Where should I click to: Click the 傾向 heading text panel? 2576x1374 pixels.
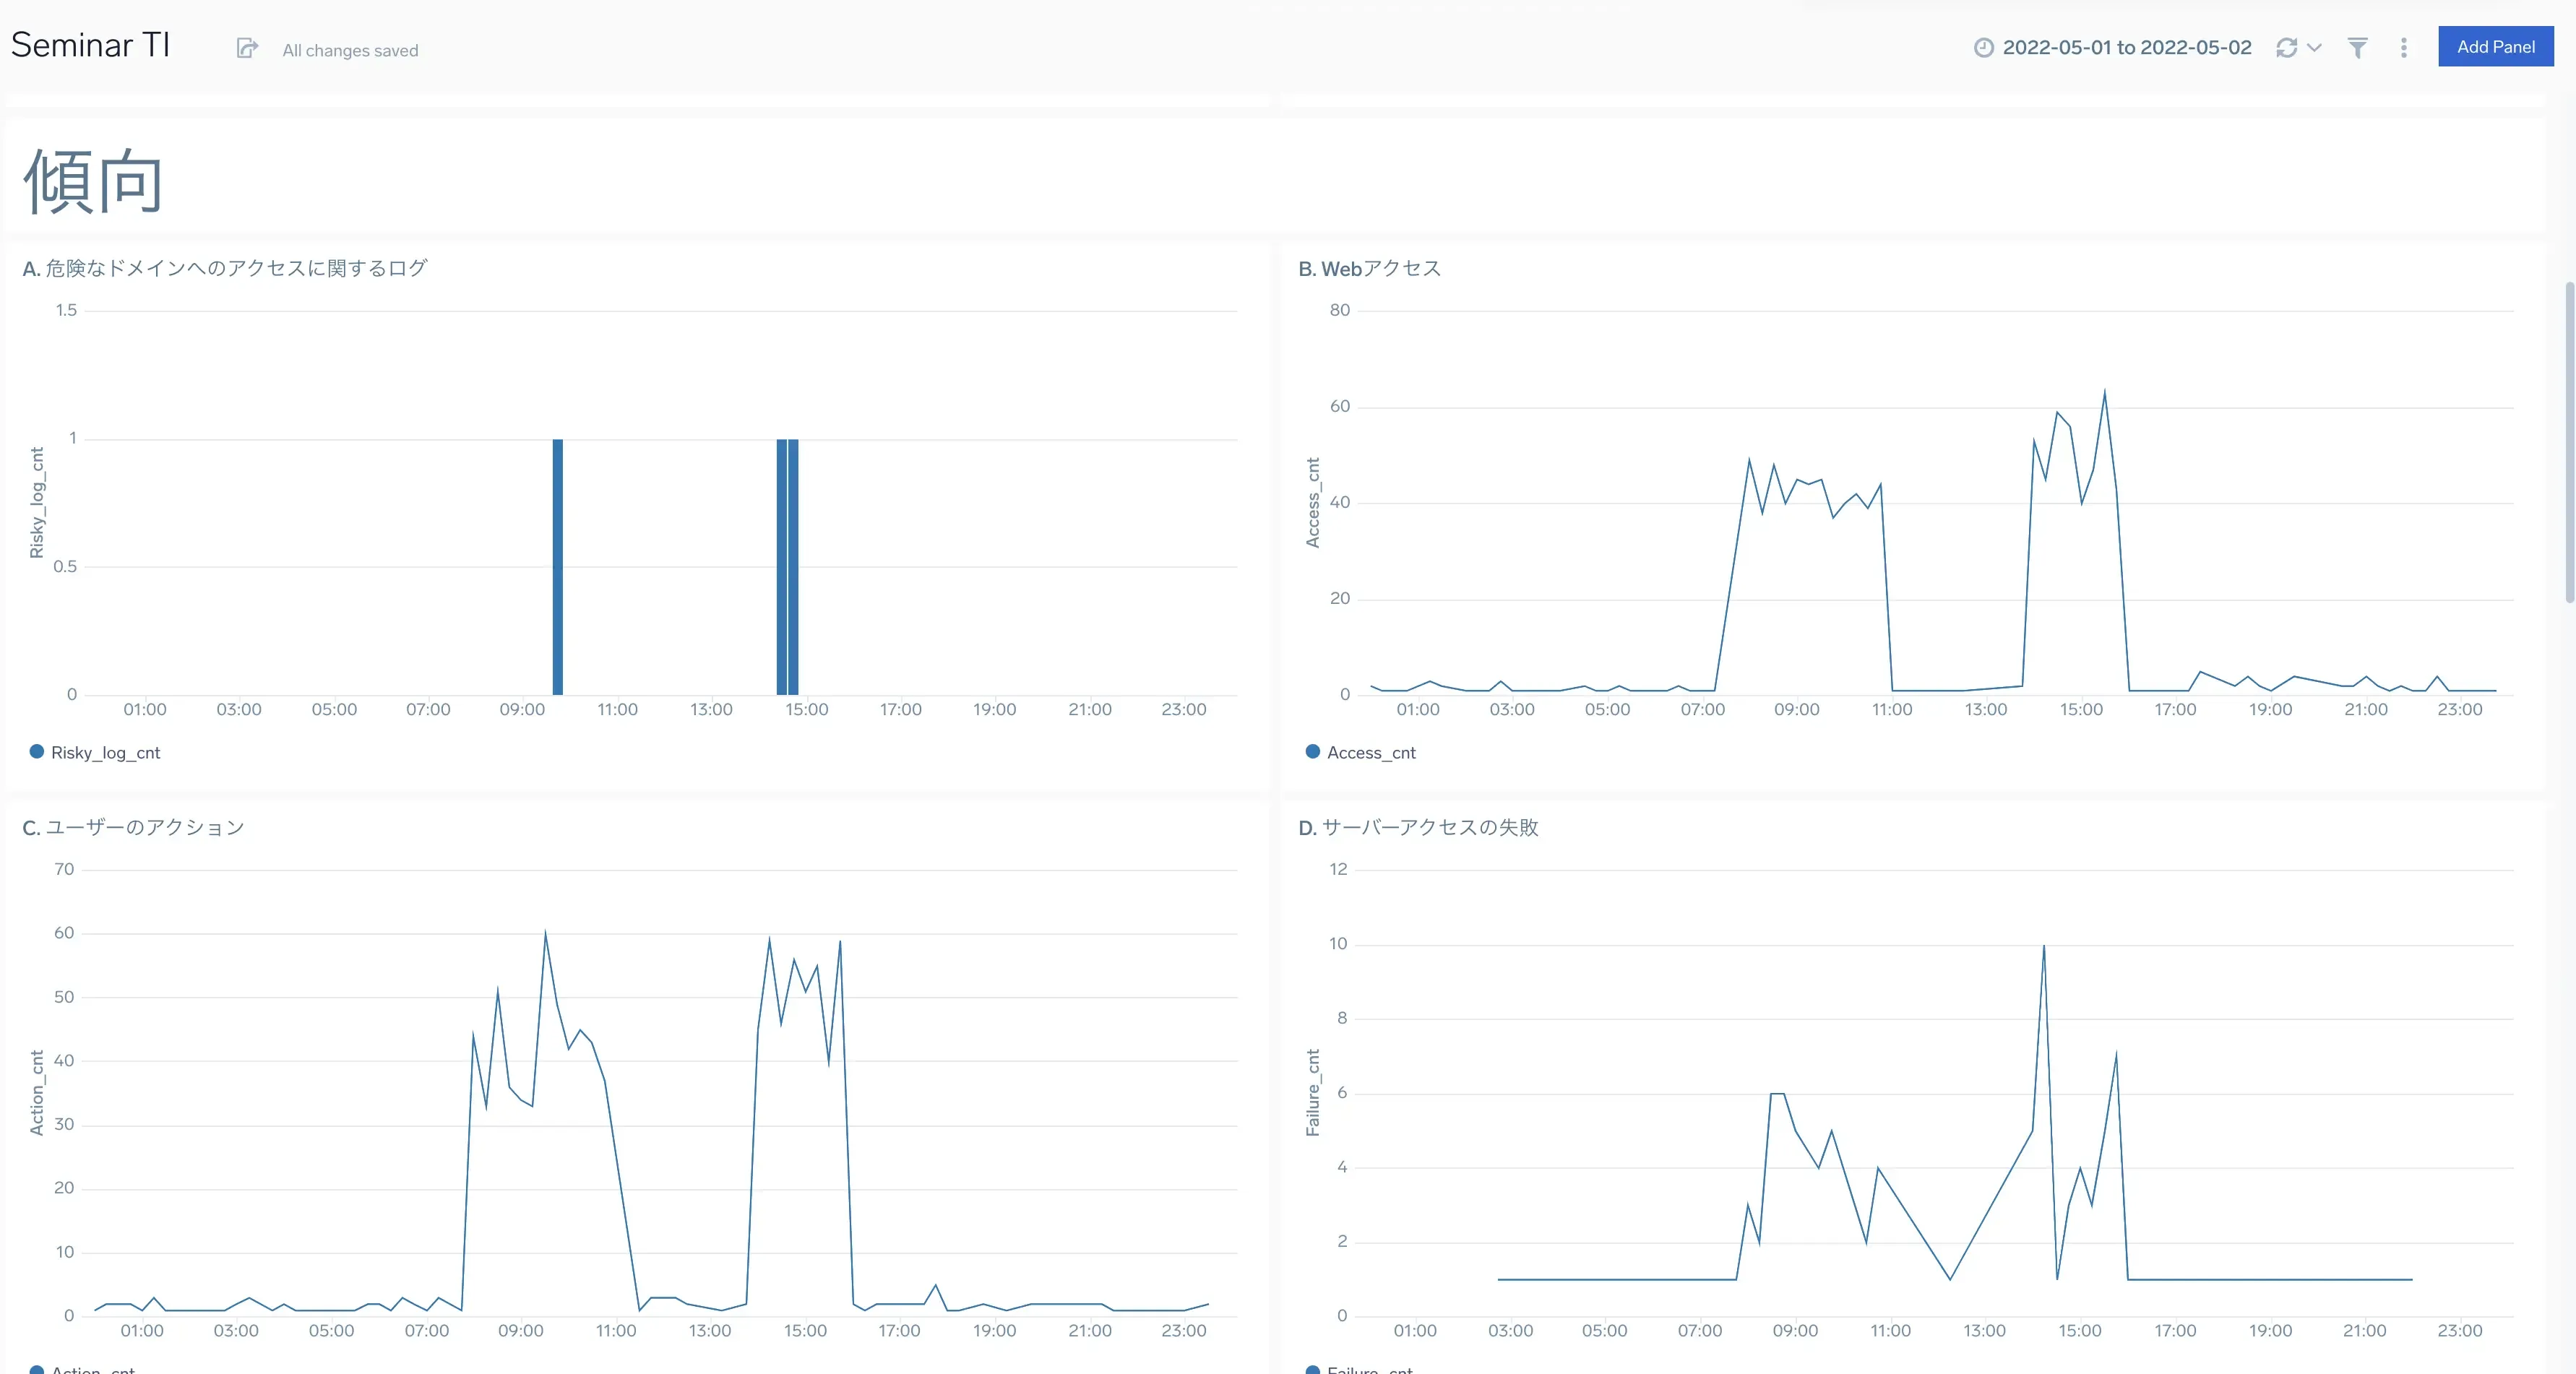(x=93, y=180)
